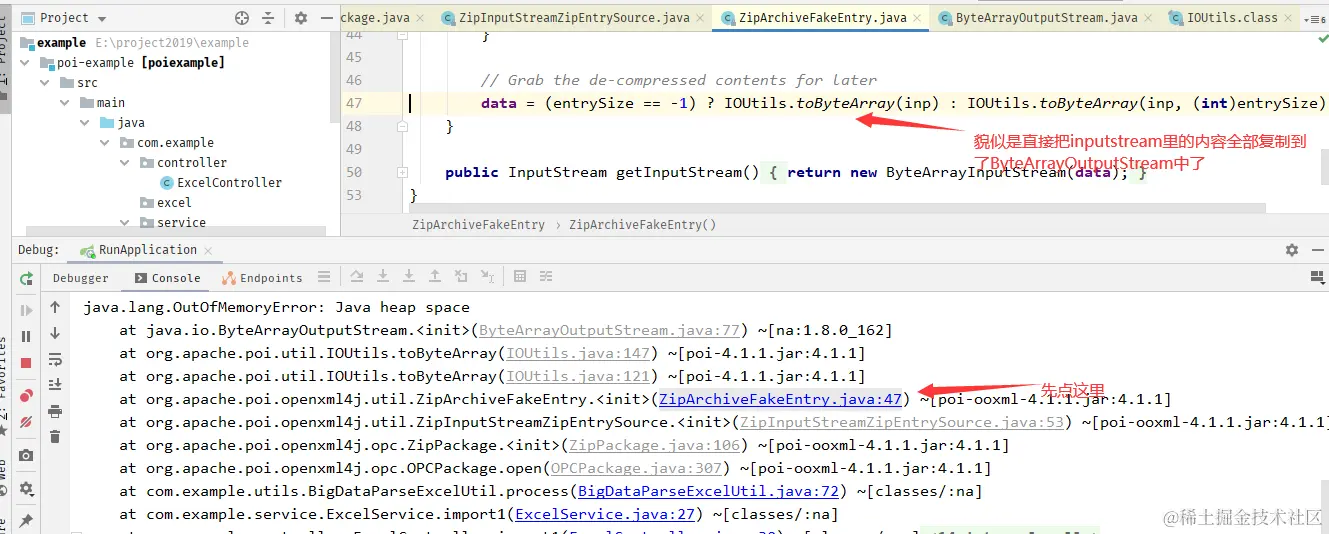Open Debugger tab

click(x=80, y=278)
